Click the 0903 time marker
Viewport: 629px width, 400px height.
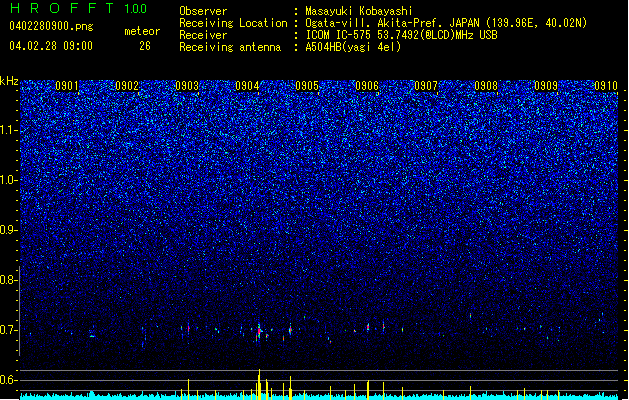pyautogui.click(x=187, y=86)
